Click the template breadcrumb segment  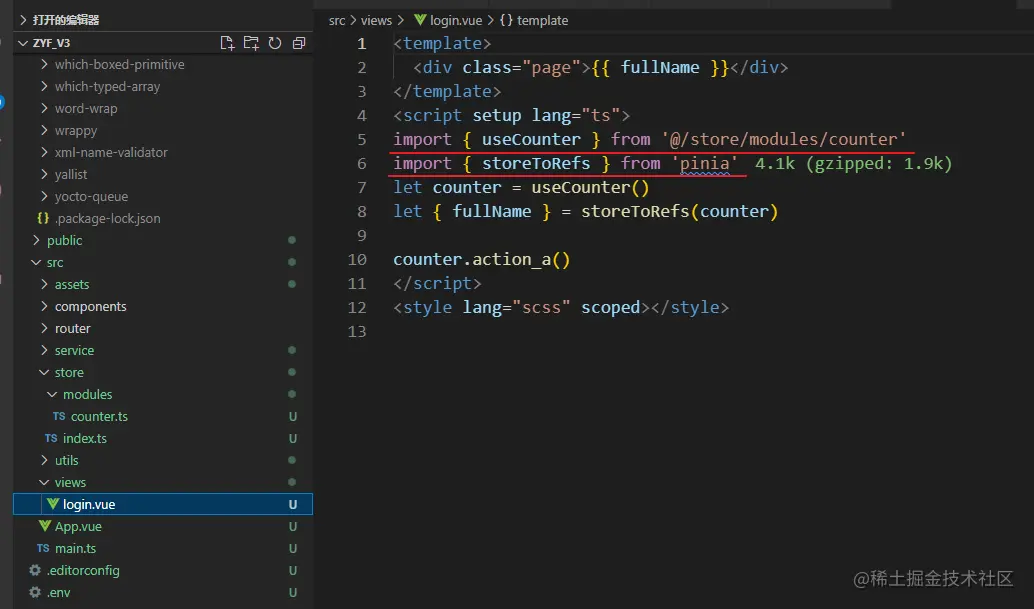[542, 20]
